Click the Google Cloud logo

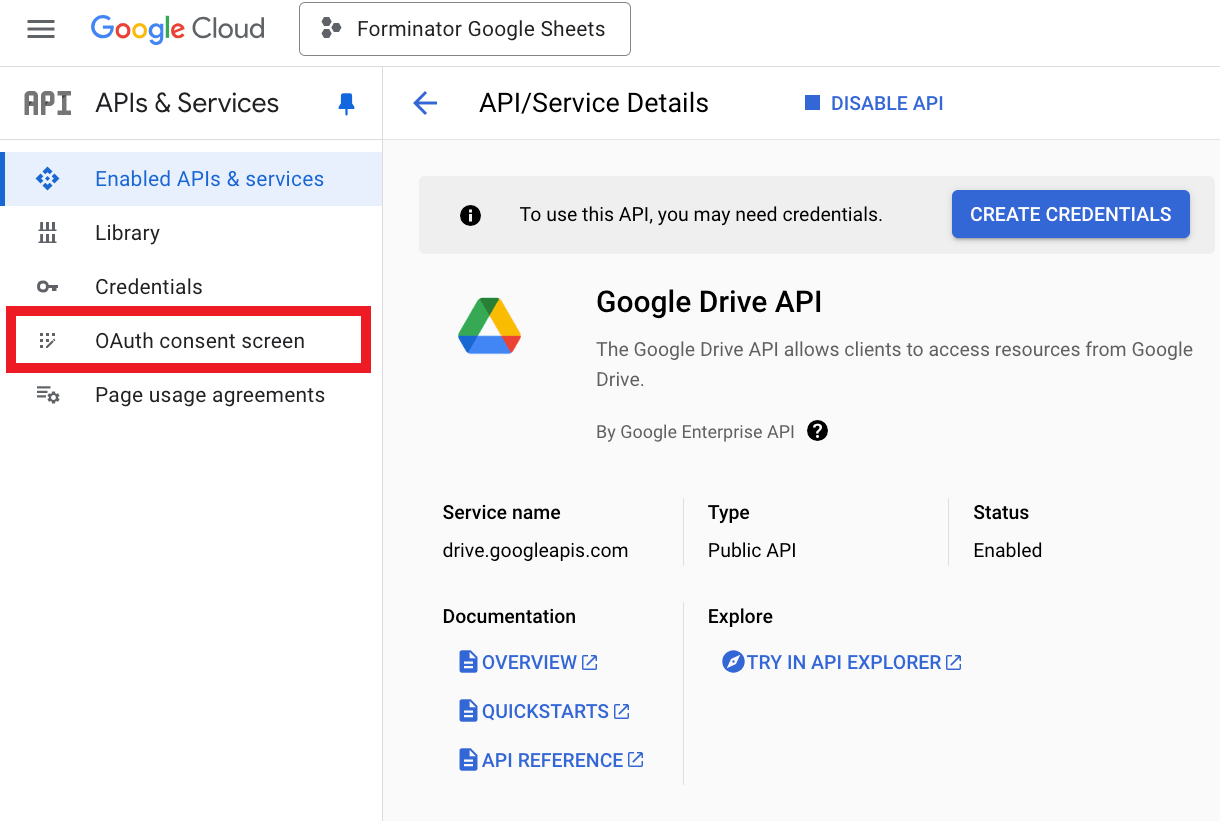[178, 29]
